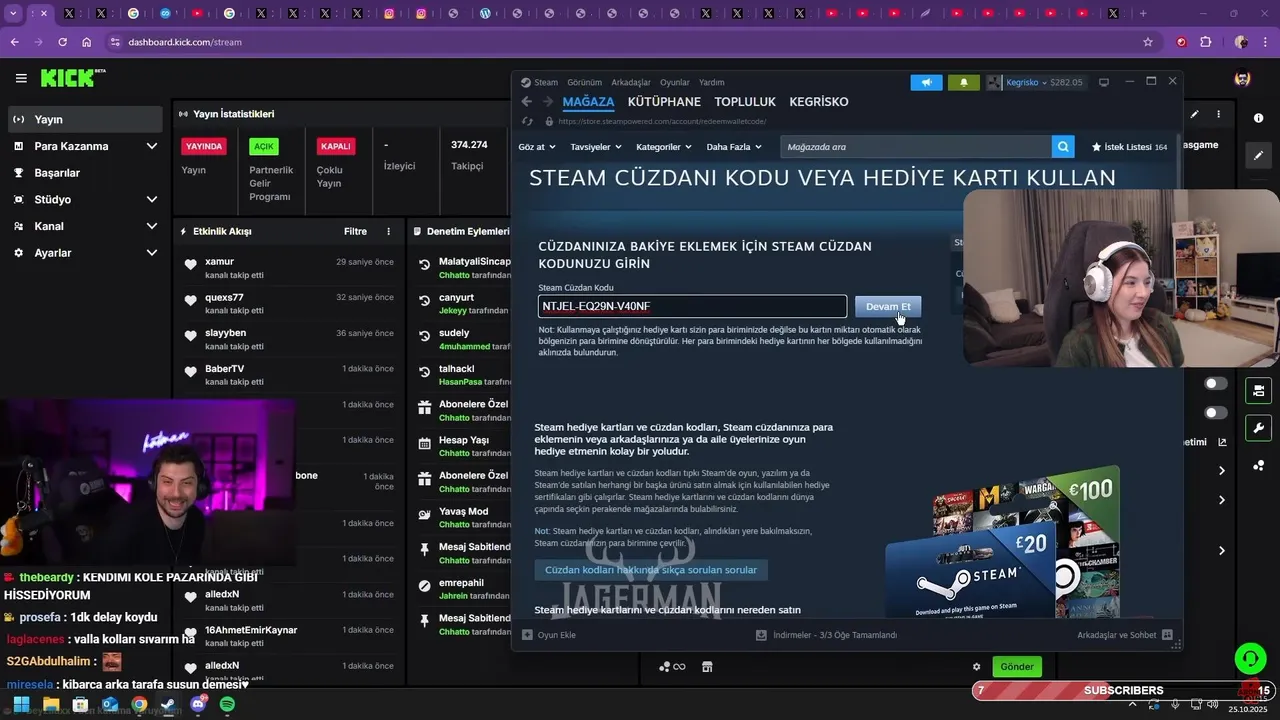Open the Görünüm menu in Steam
The image size is (1280, 720).
click(584, 82)
